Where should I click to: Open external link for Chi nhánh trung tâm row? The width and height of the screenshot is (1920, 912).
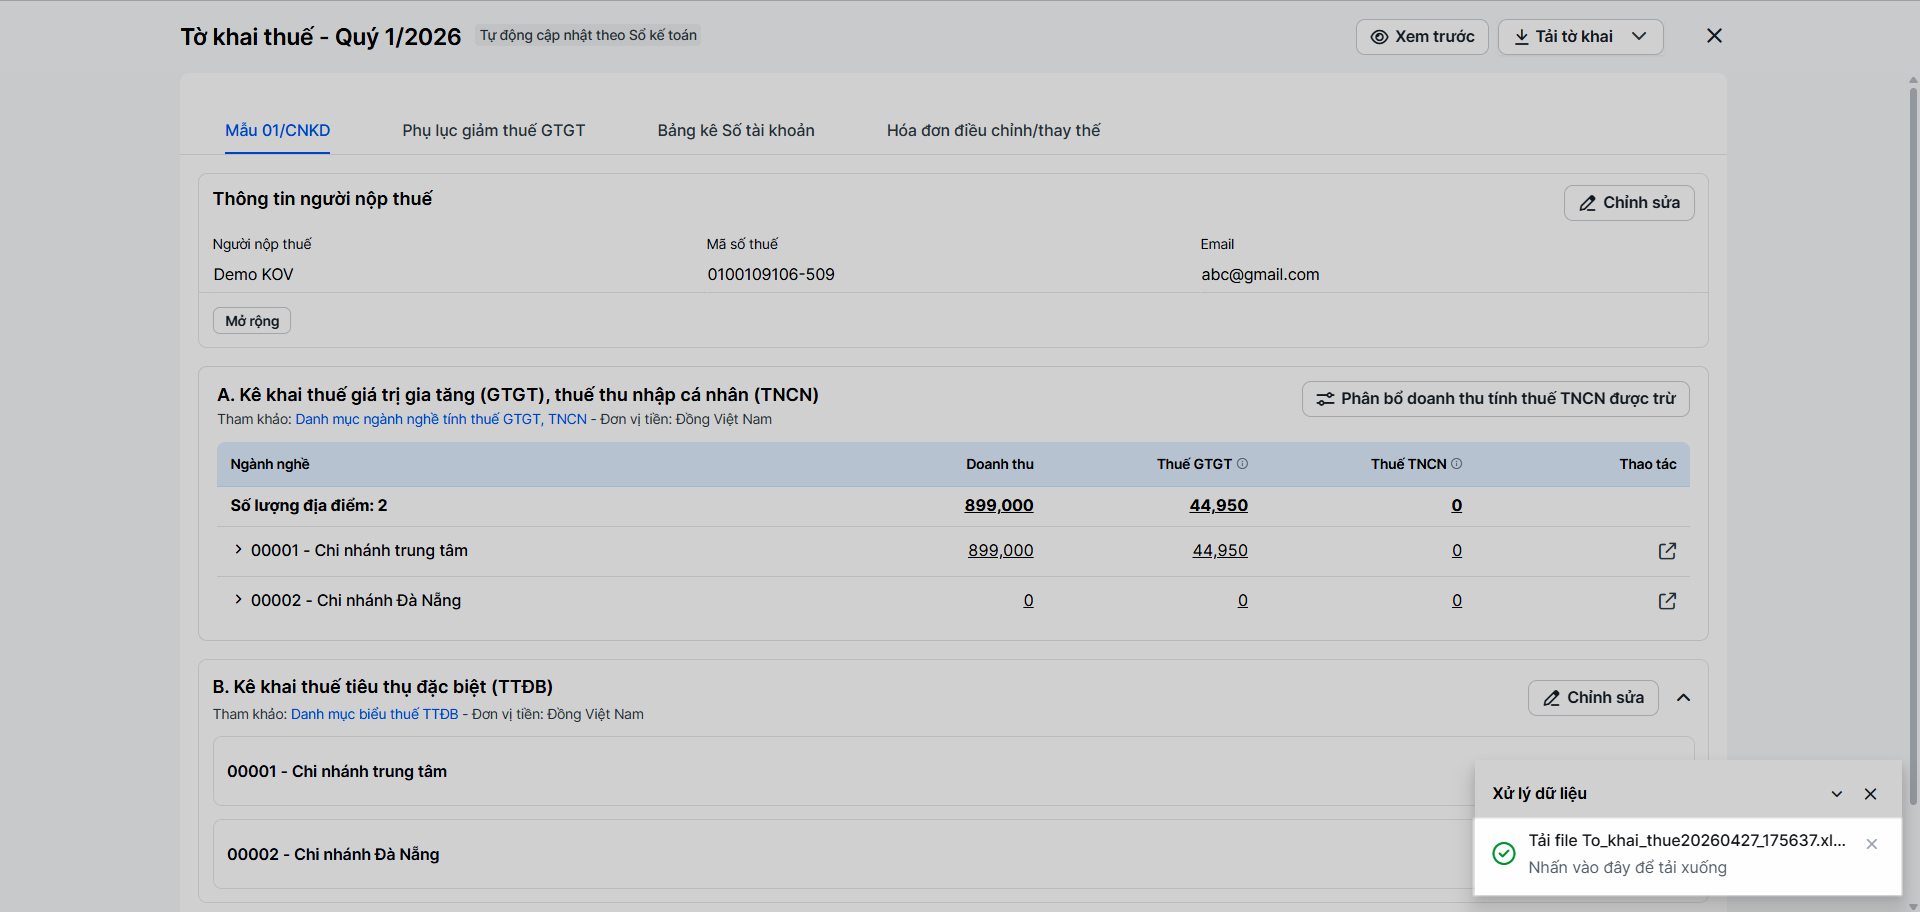[1667, 551]
